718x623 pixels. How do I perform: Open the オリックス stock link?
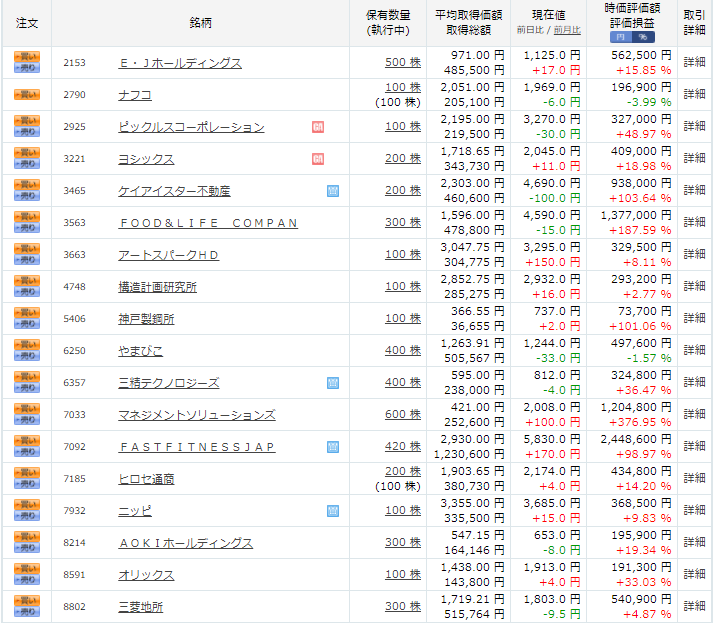tap(146, 575)
